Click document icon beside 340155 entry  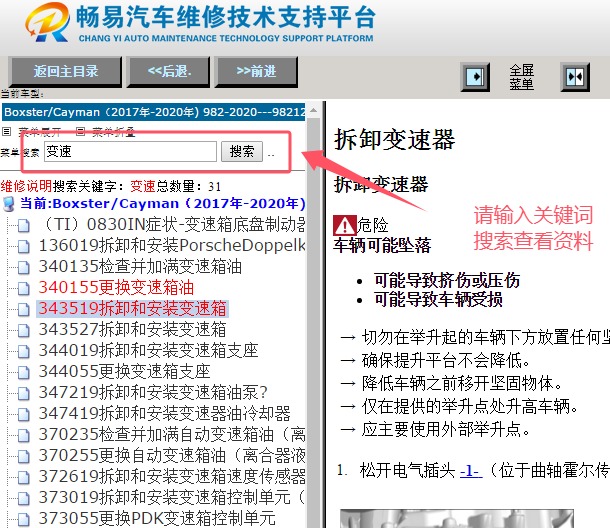[24, 289]
